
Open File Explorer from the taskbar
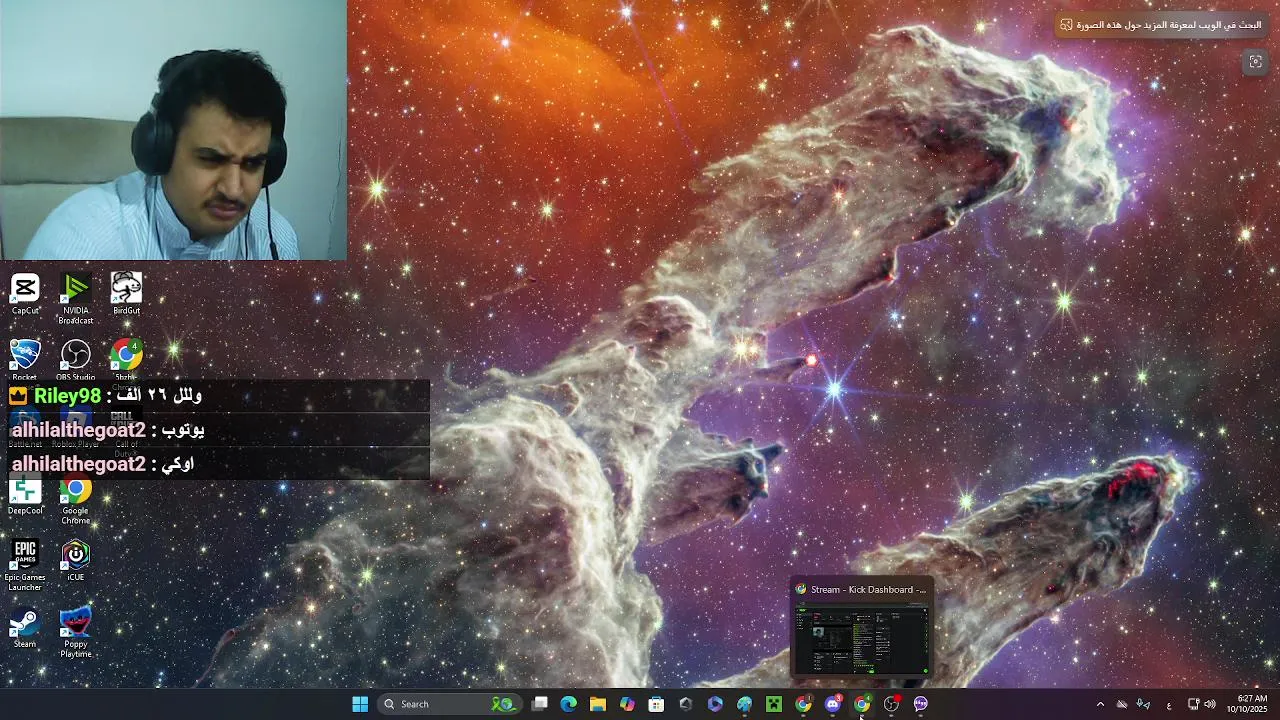click(x=598, y=704)
